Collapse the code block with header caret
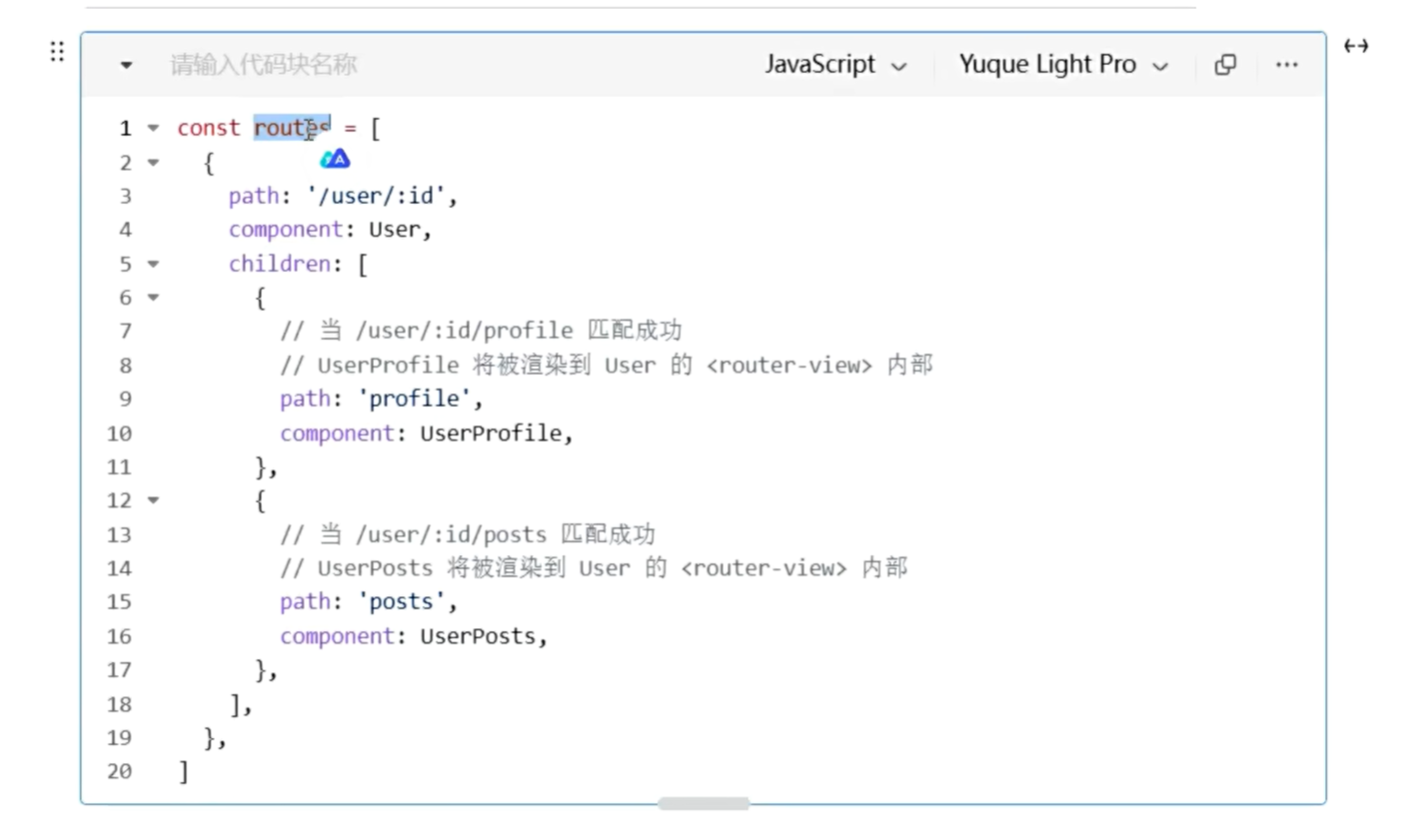This screenshot has width=1407, height=836. (x=126, y=66)
